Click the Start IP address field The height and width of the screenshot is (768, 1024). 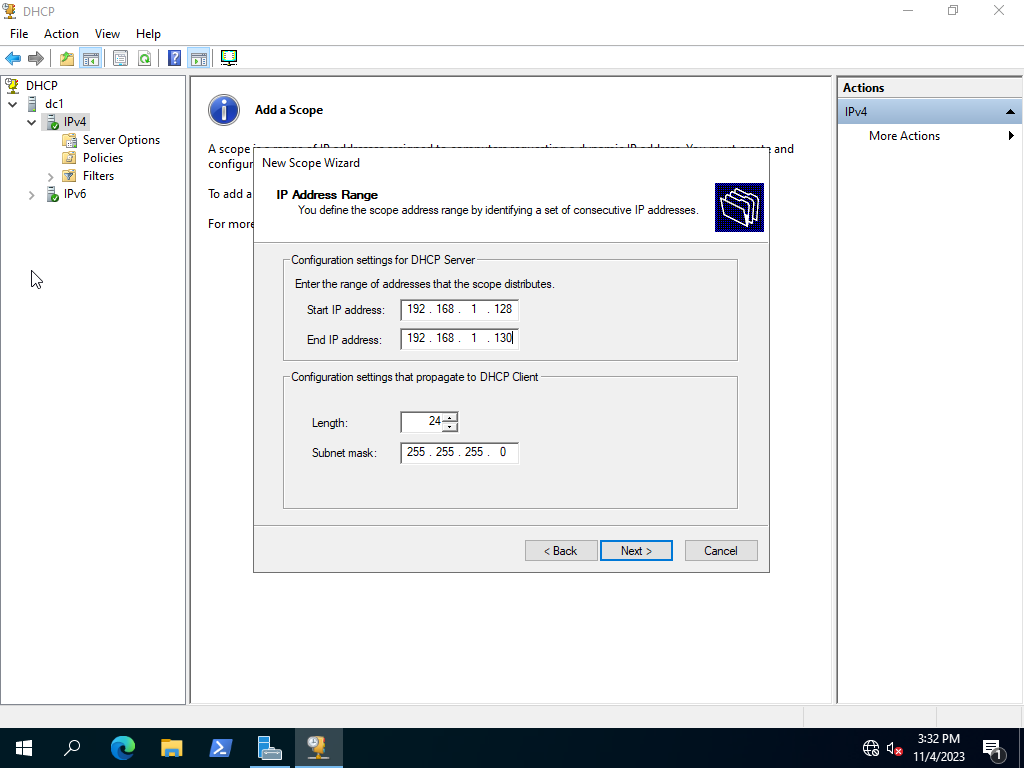click(459, 310)
